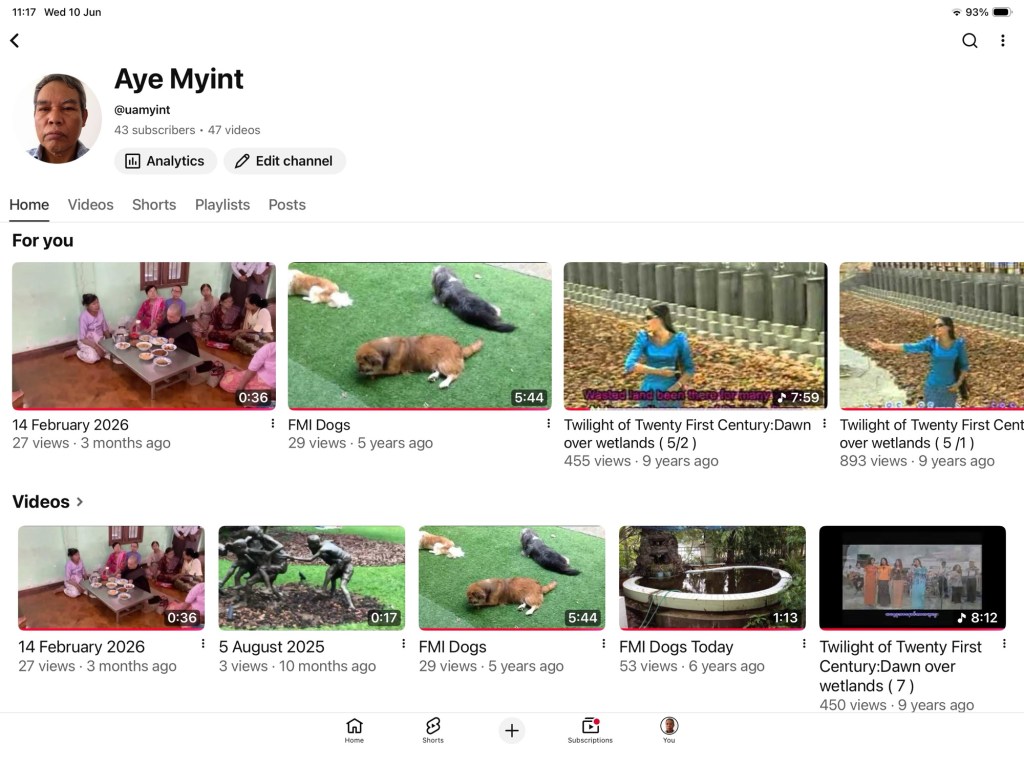Play the FMI Dogs Today fountain thumbnail

pos(712,578)
